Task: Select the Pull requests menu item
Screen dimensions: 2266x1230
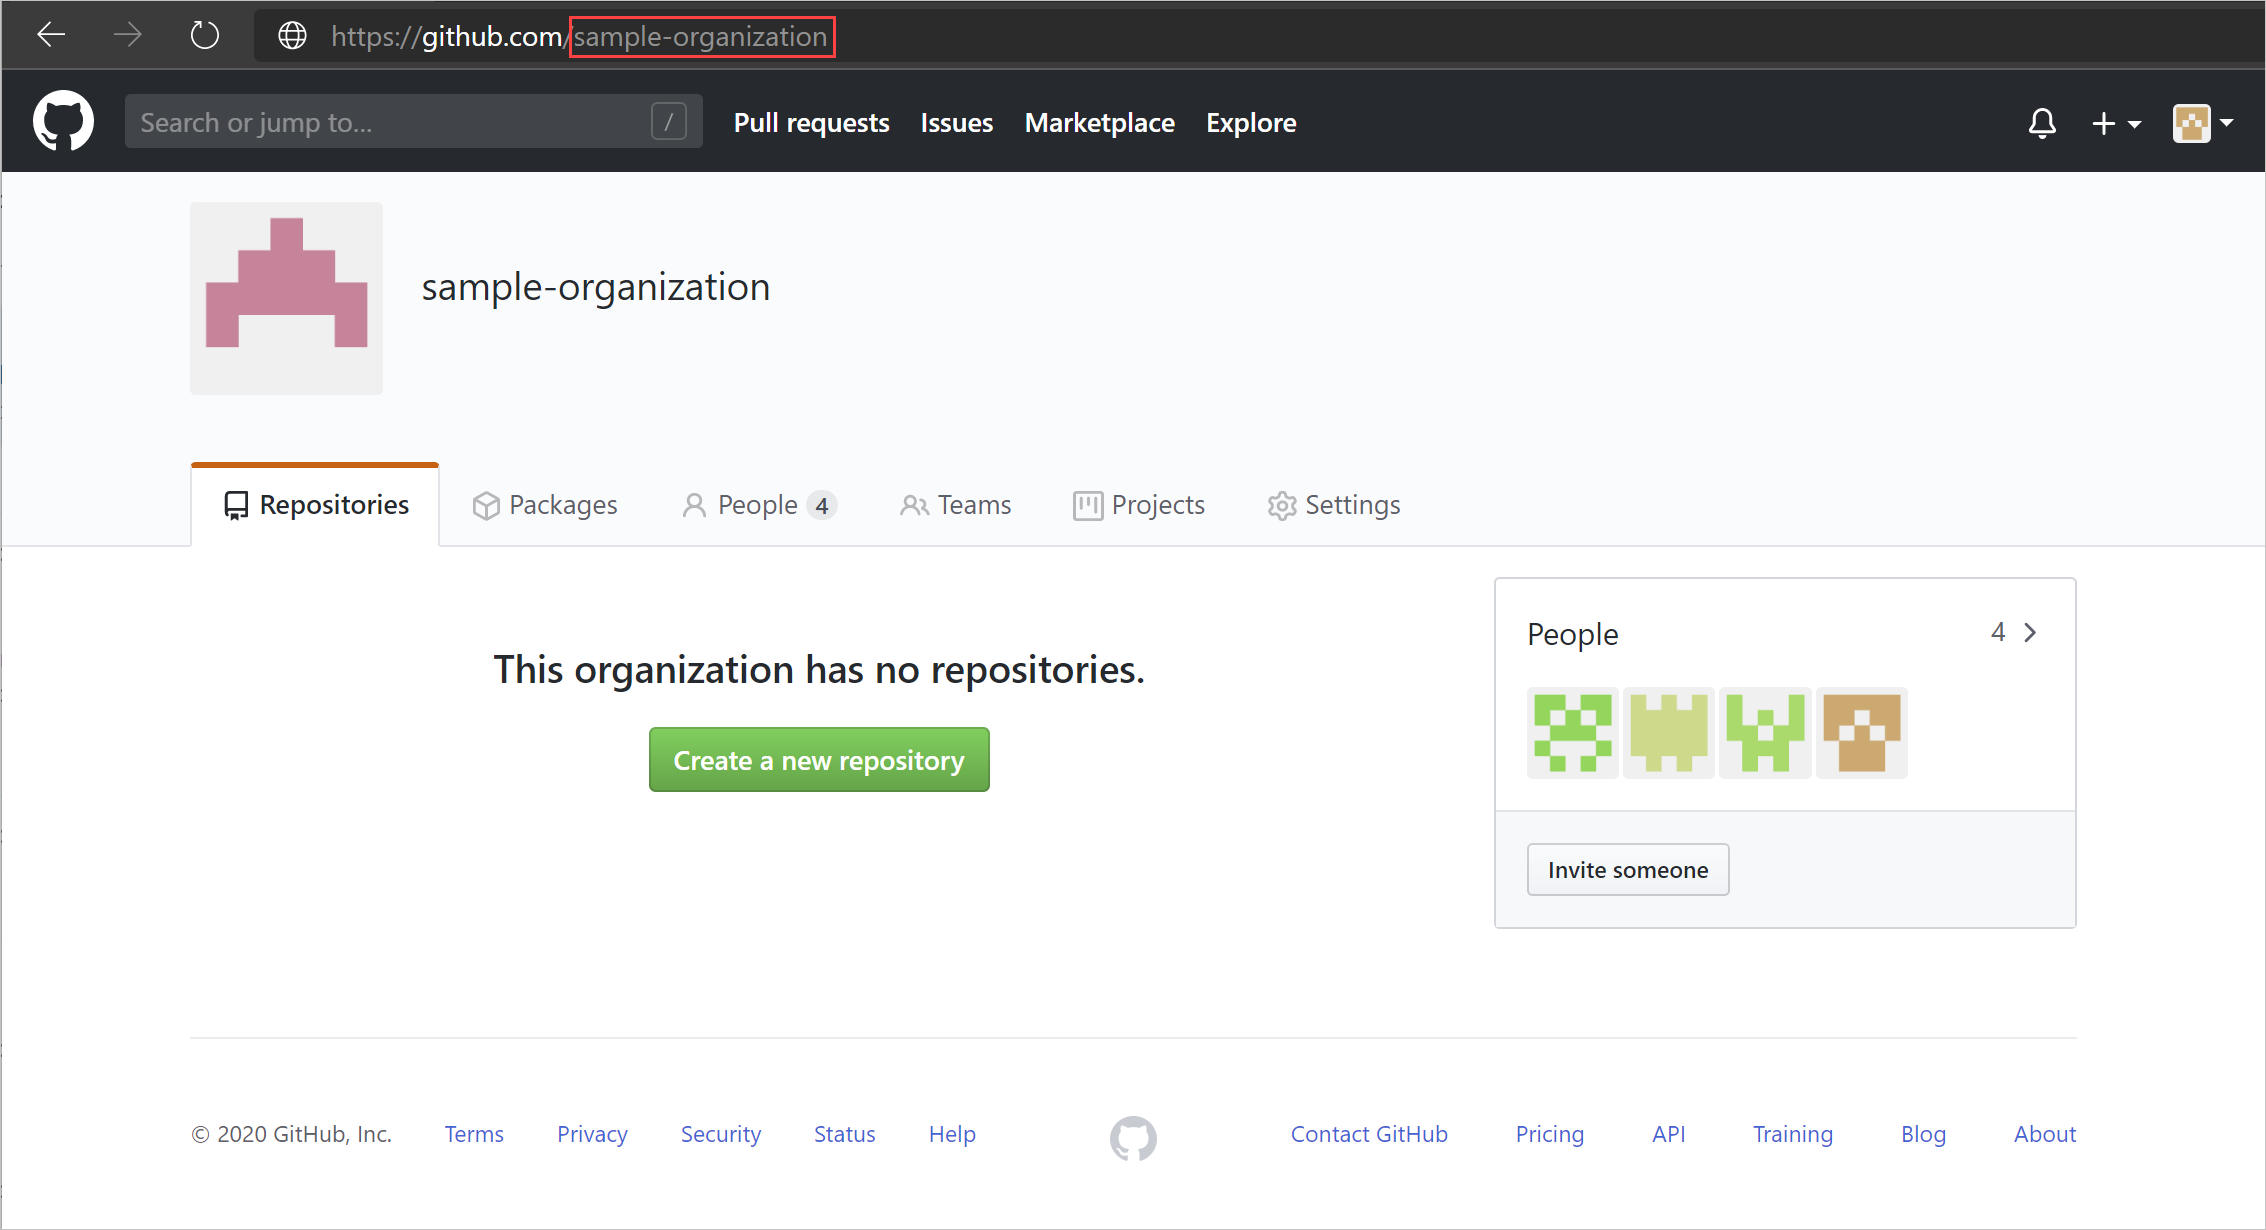Action: coord(813,121)
